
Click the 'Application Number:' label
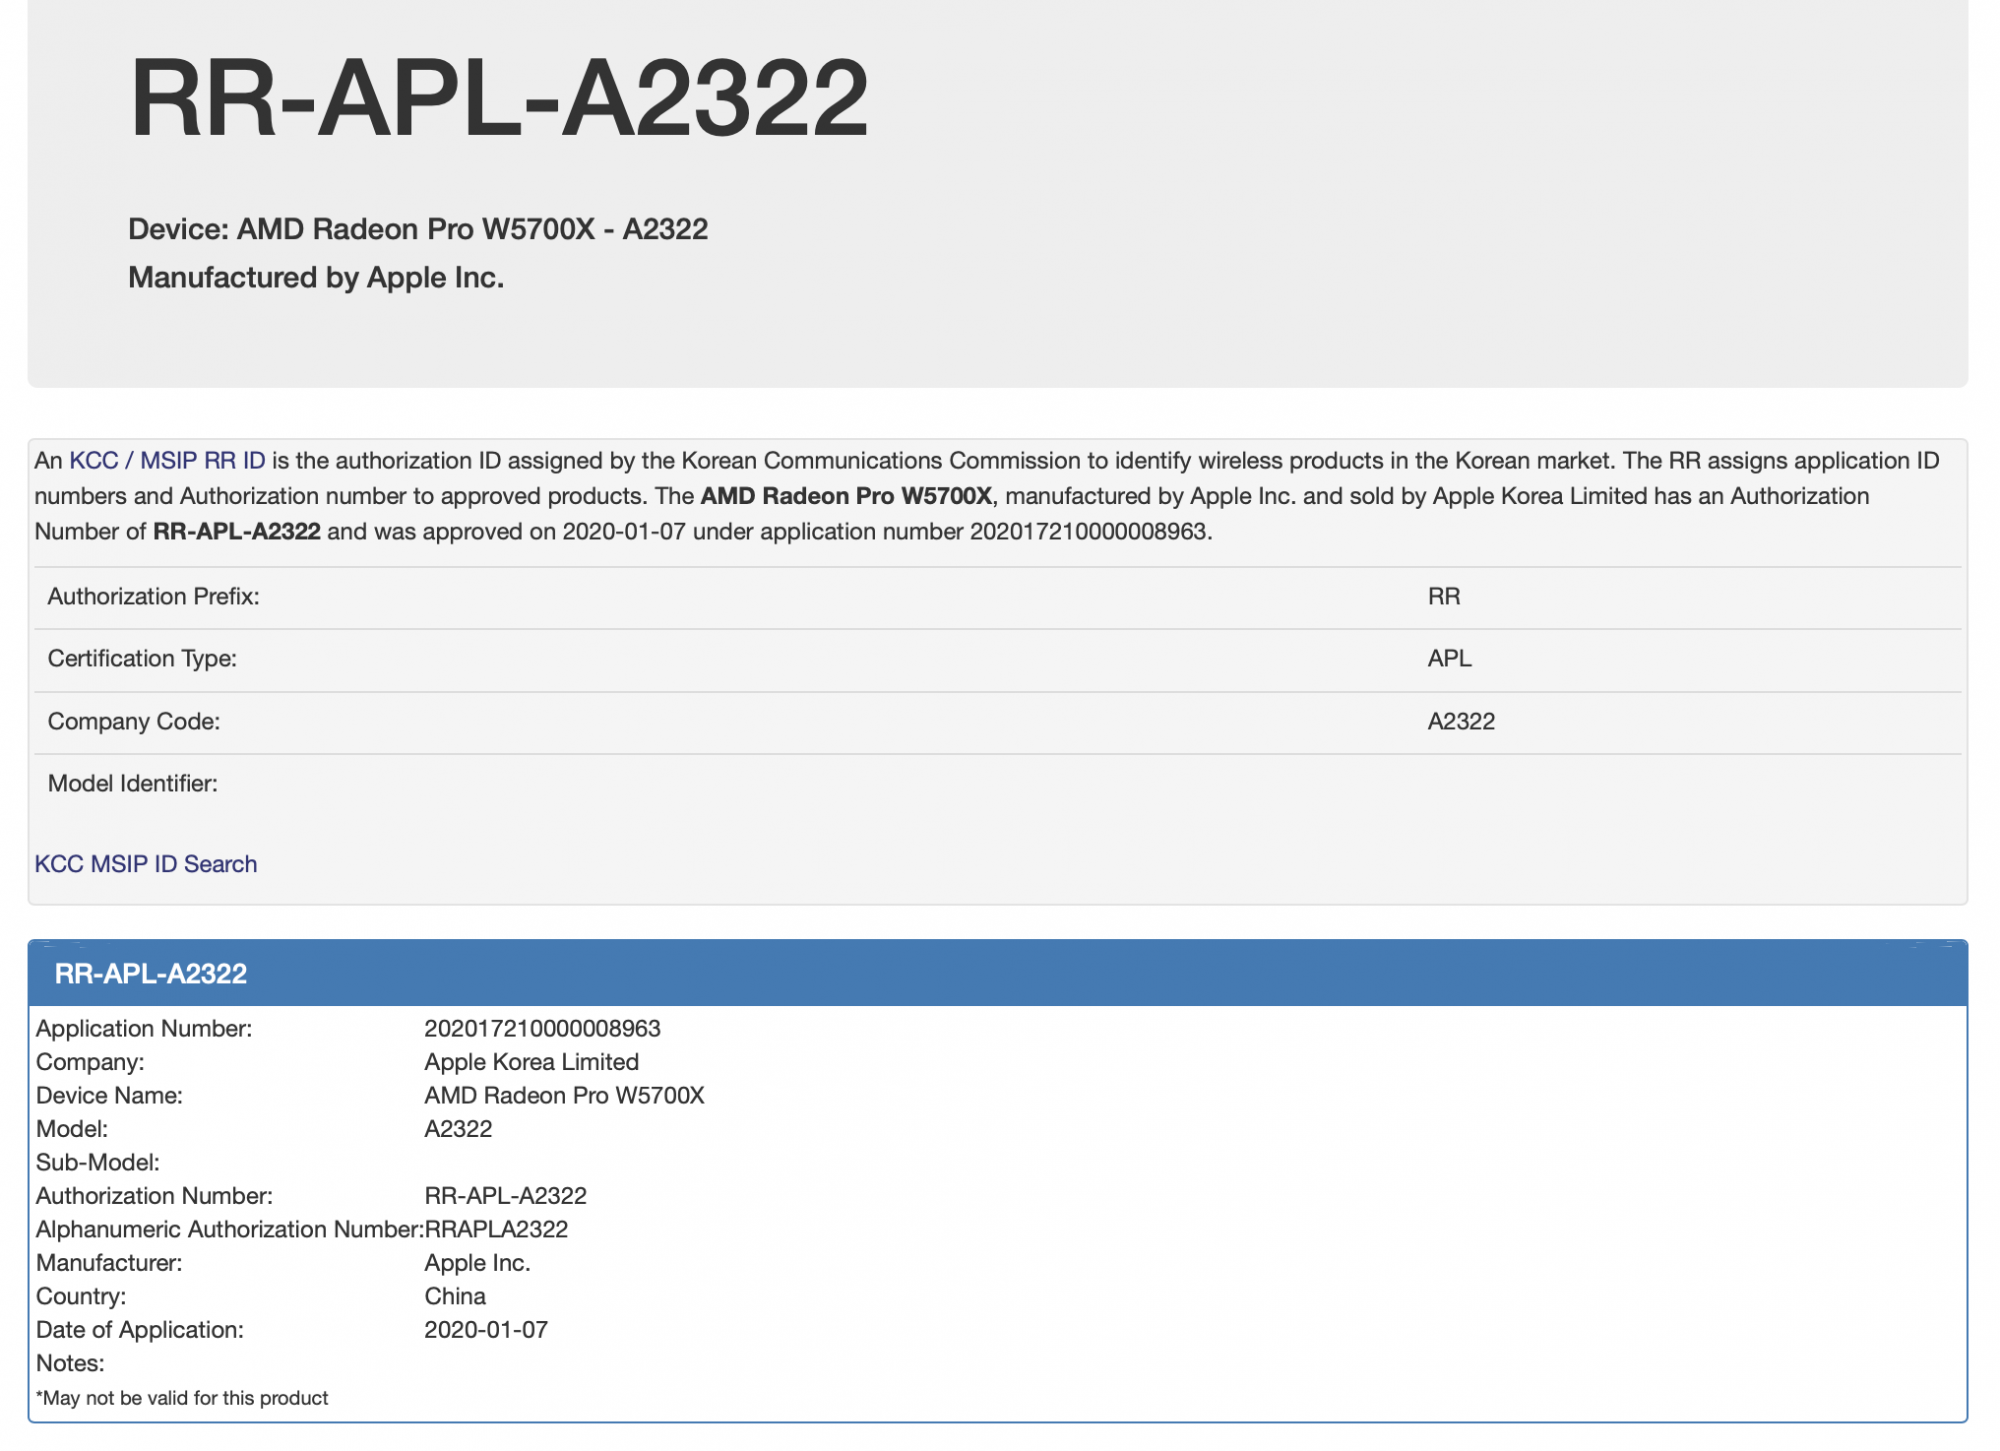point(144,1029)
